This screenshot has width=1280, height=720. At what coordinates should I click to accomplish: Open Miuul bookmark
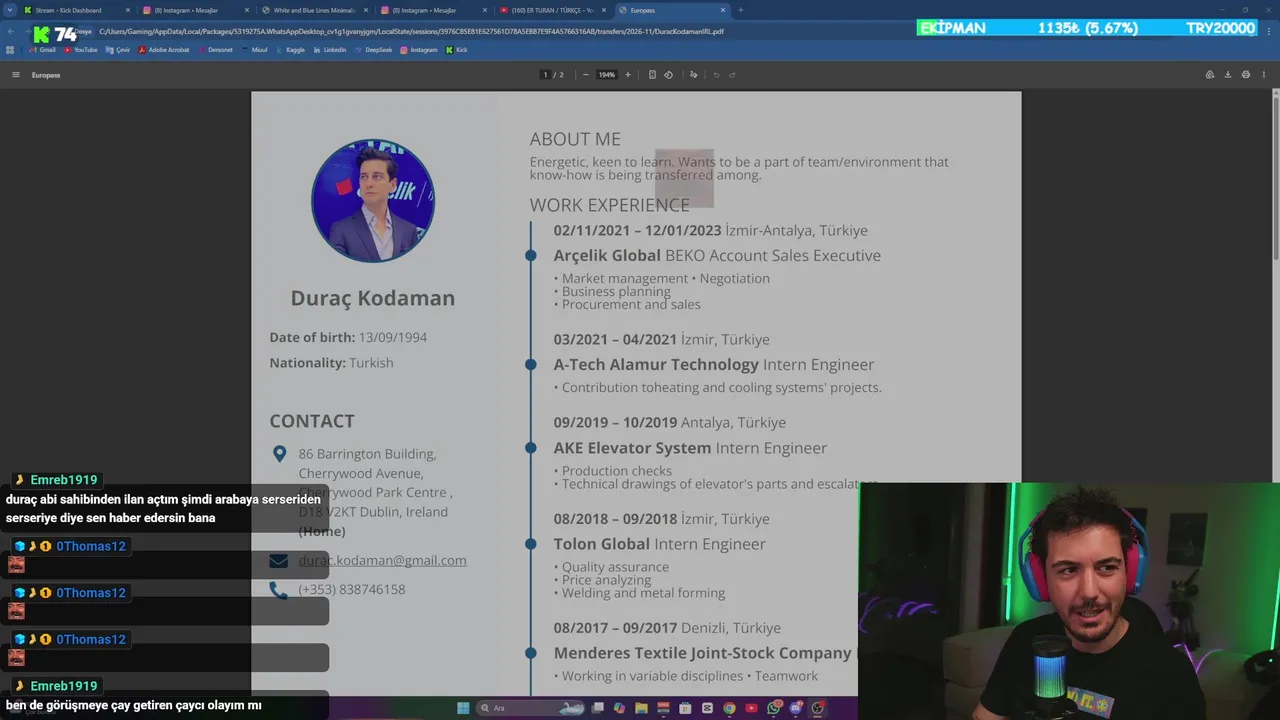(255, 50)
